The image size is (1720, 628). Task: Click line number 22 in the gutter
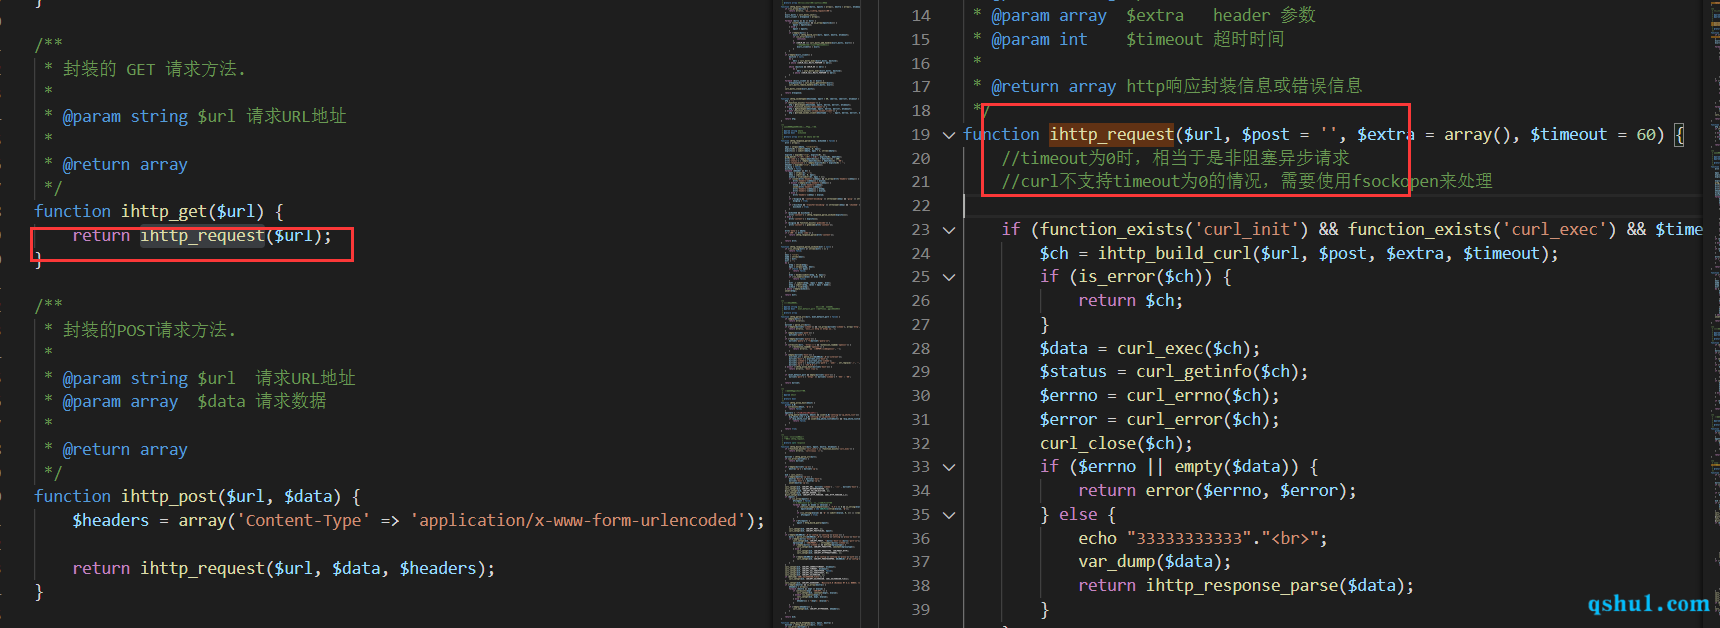pos(921,206)
